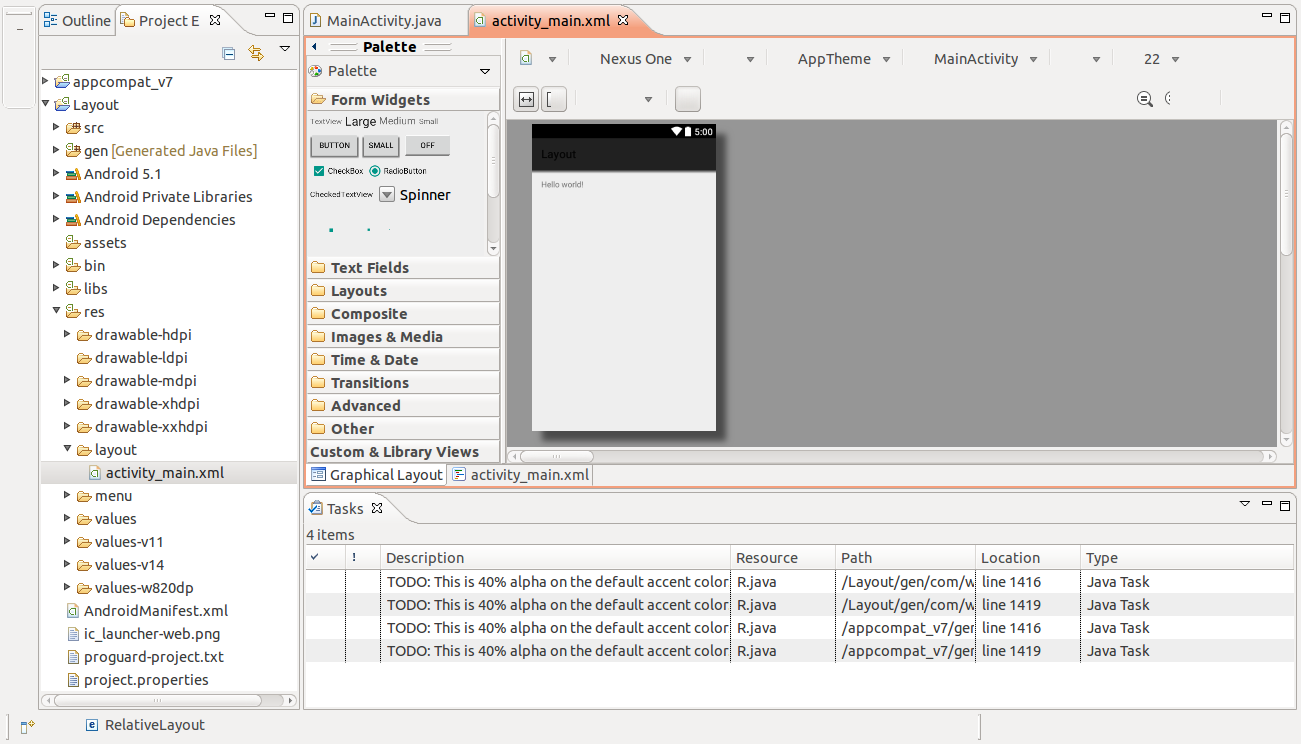Open the API level 22 dropdown
Screen dimensions: 1301x744
point(1161,59)
